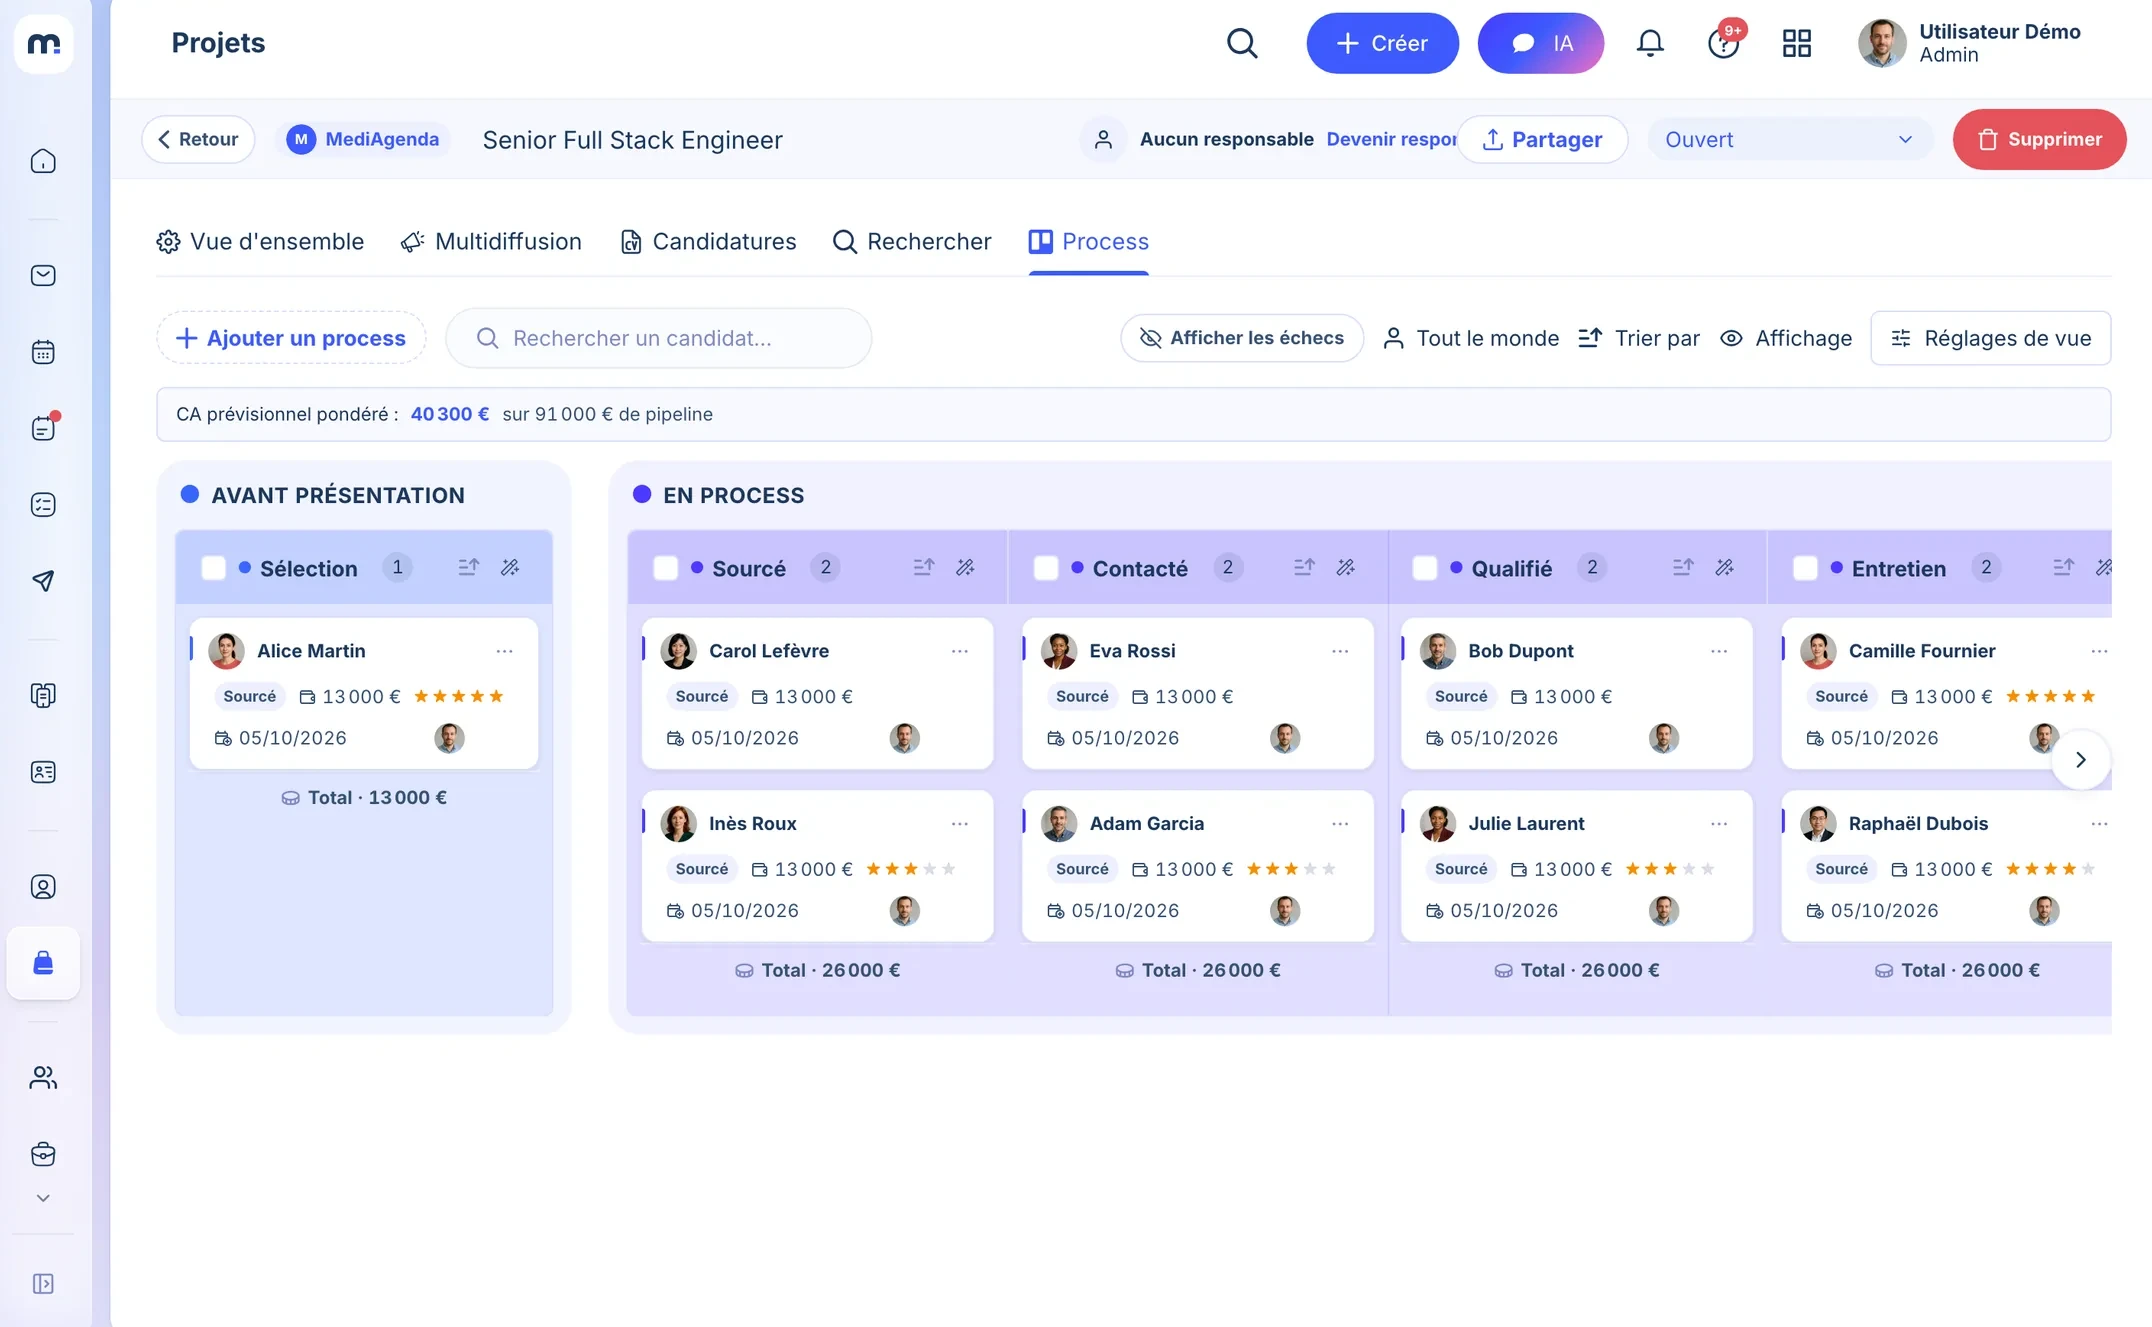Image resolution: width=2152 pixels, height=1327 pixels.
Task: Open Trier par sort options
Action: 1639,338
